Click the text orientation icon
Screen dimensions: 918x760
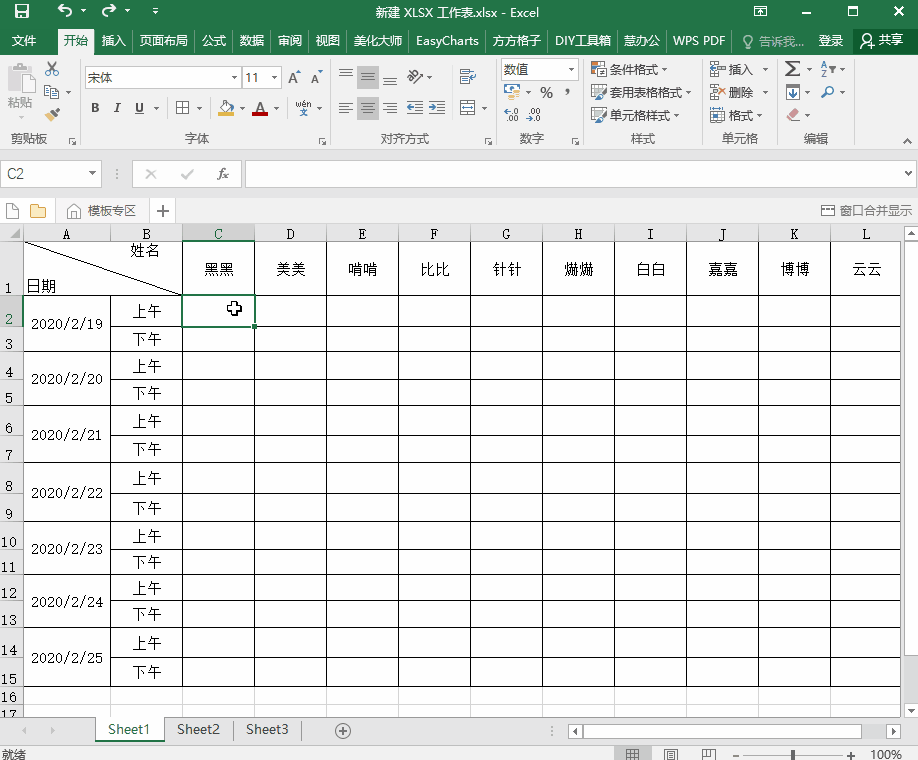pyautogui.click(x=415, y=77)
